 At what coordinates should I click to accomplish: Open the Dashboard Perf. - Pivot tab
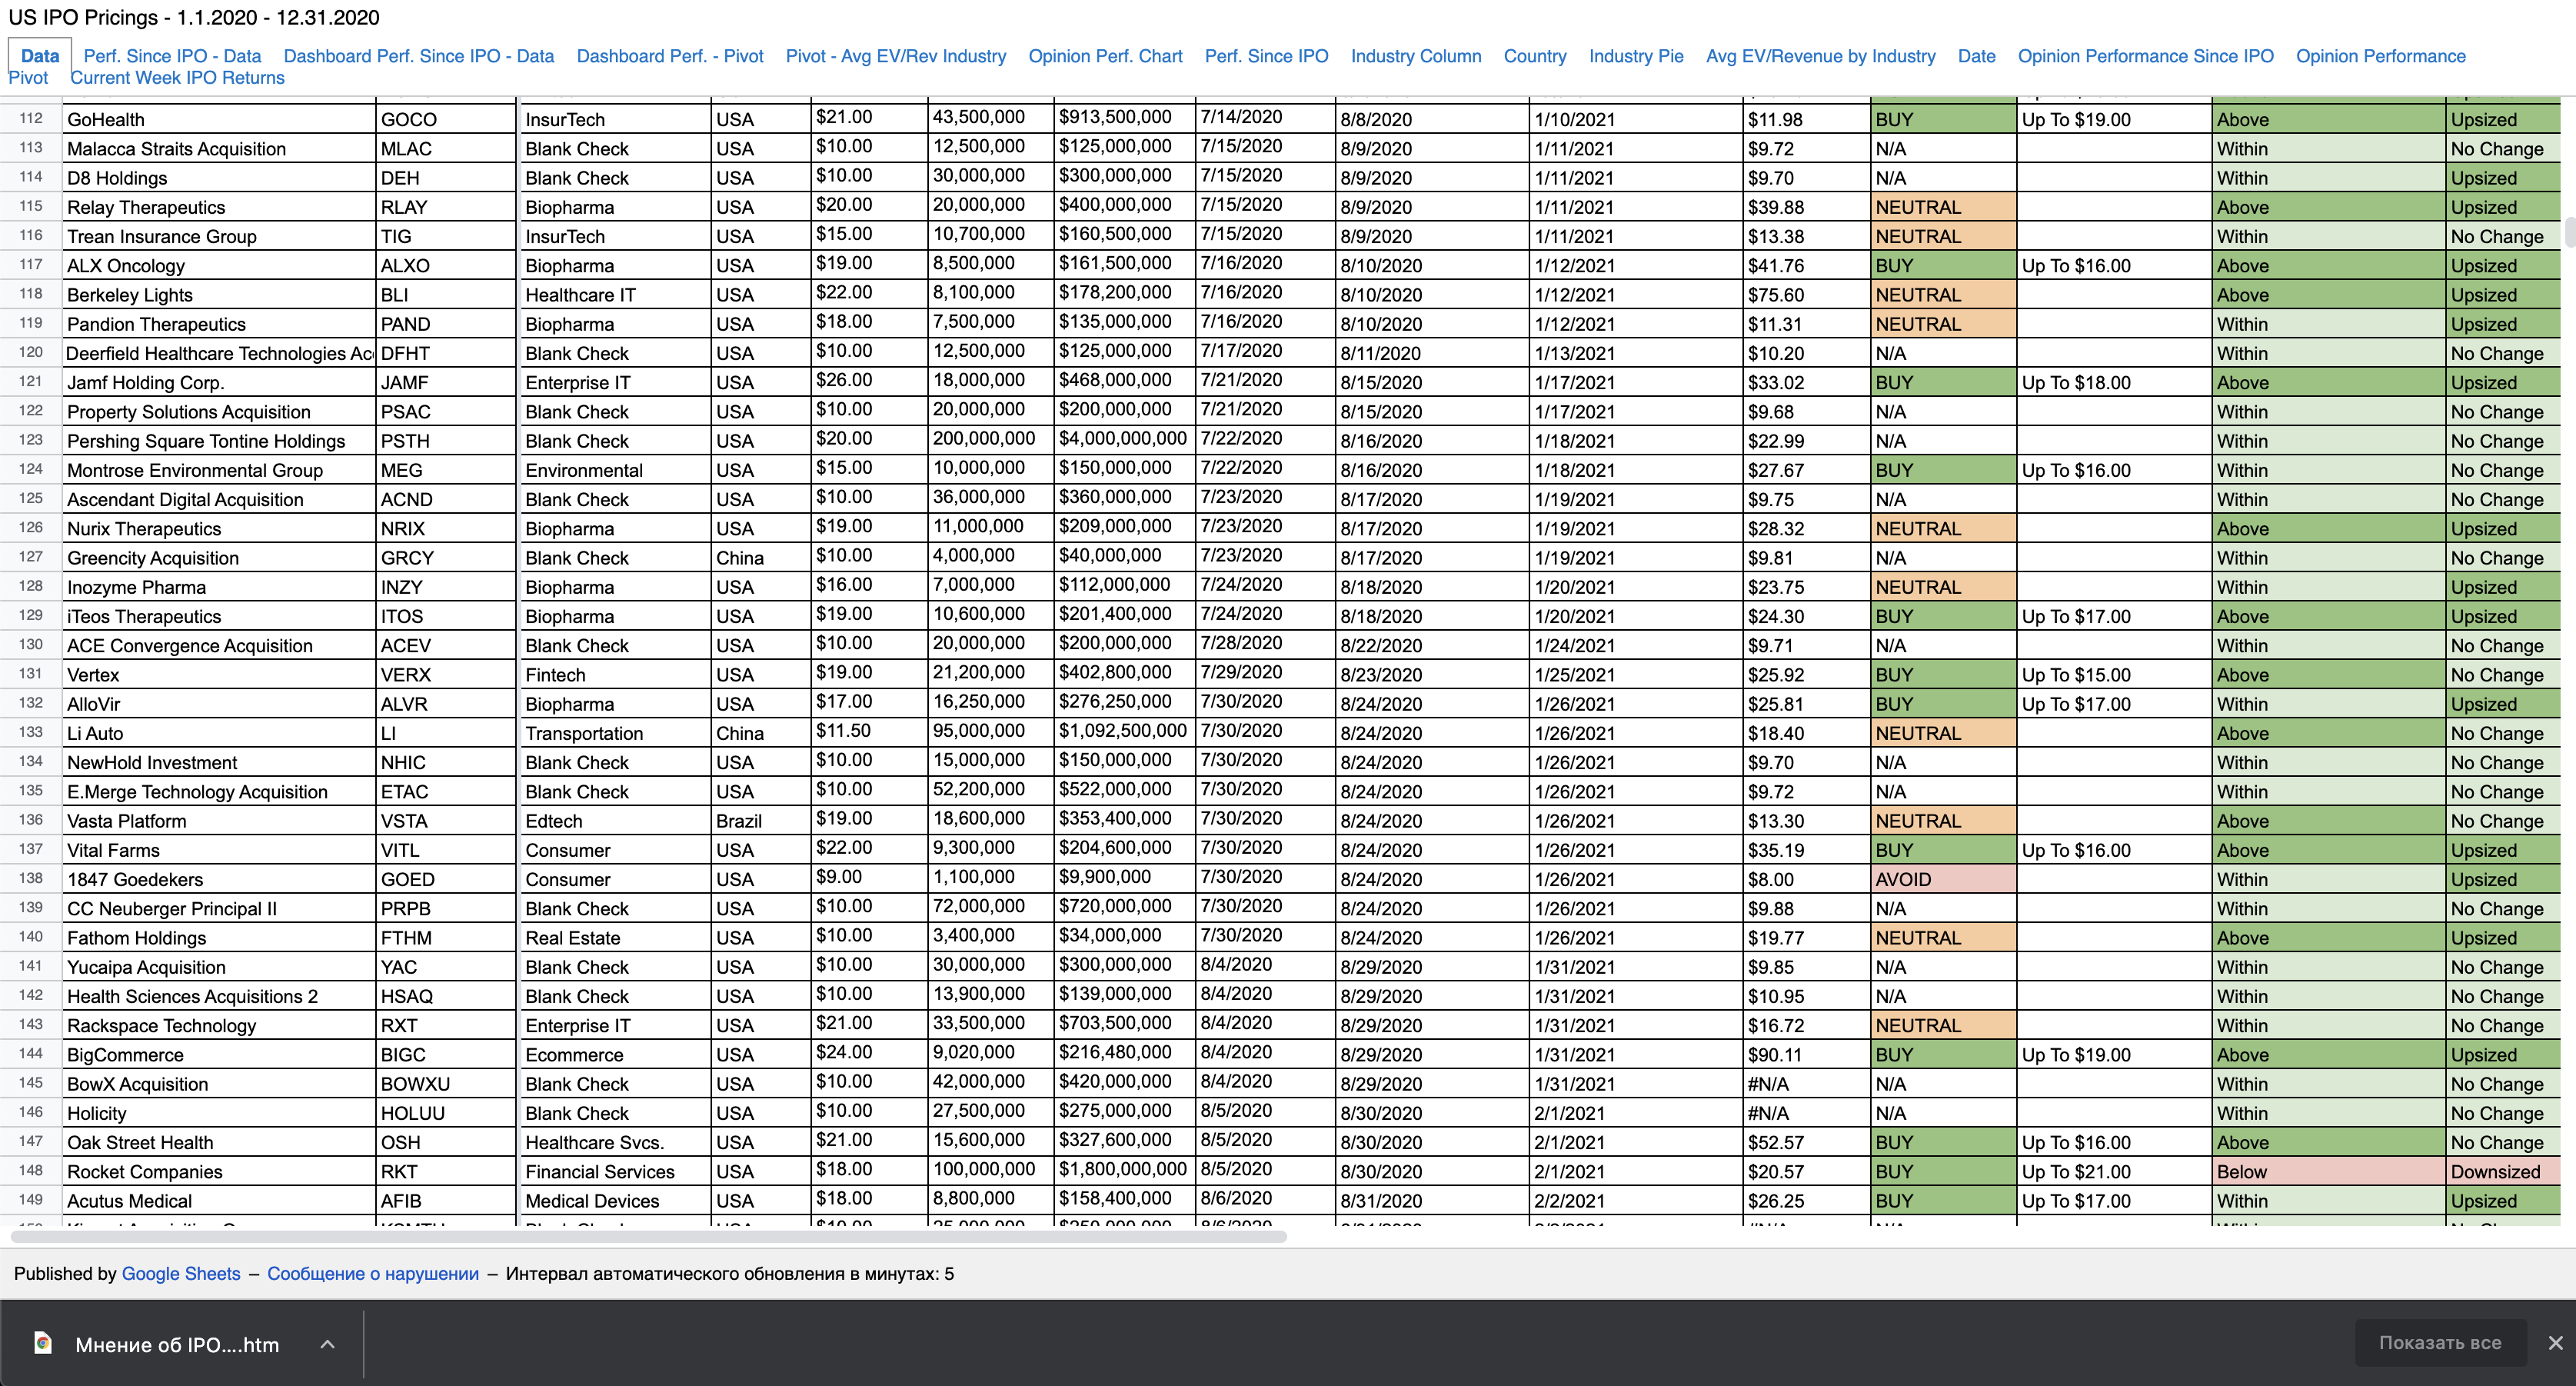point(669,56)
